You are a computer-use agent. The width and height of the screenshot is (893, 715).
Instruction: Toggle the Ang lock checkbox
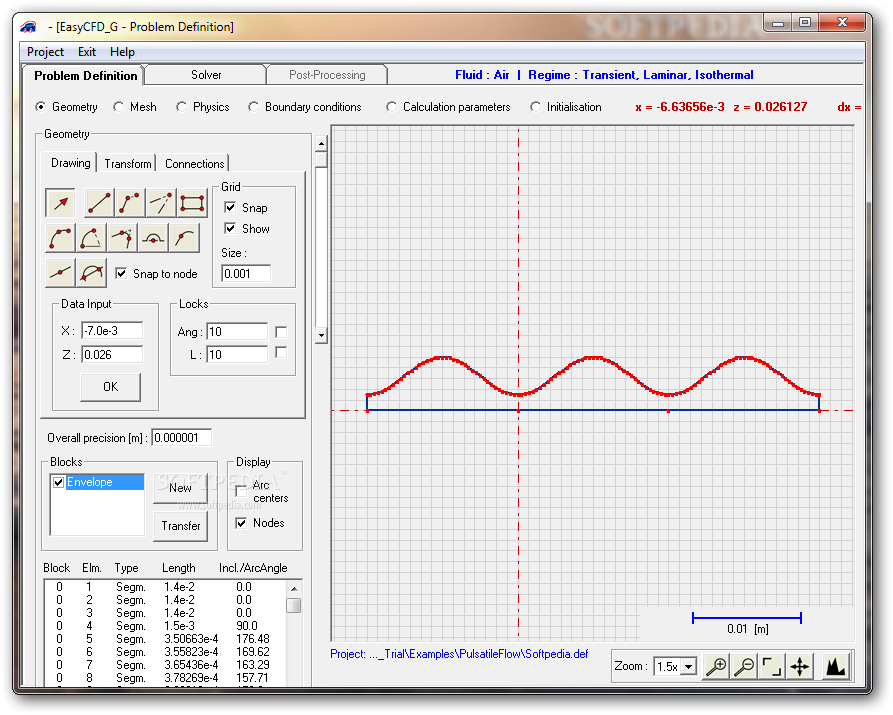click(281, 332)
